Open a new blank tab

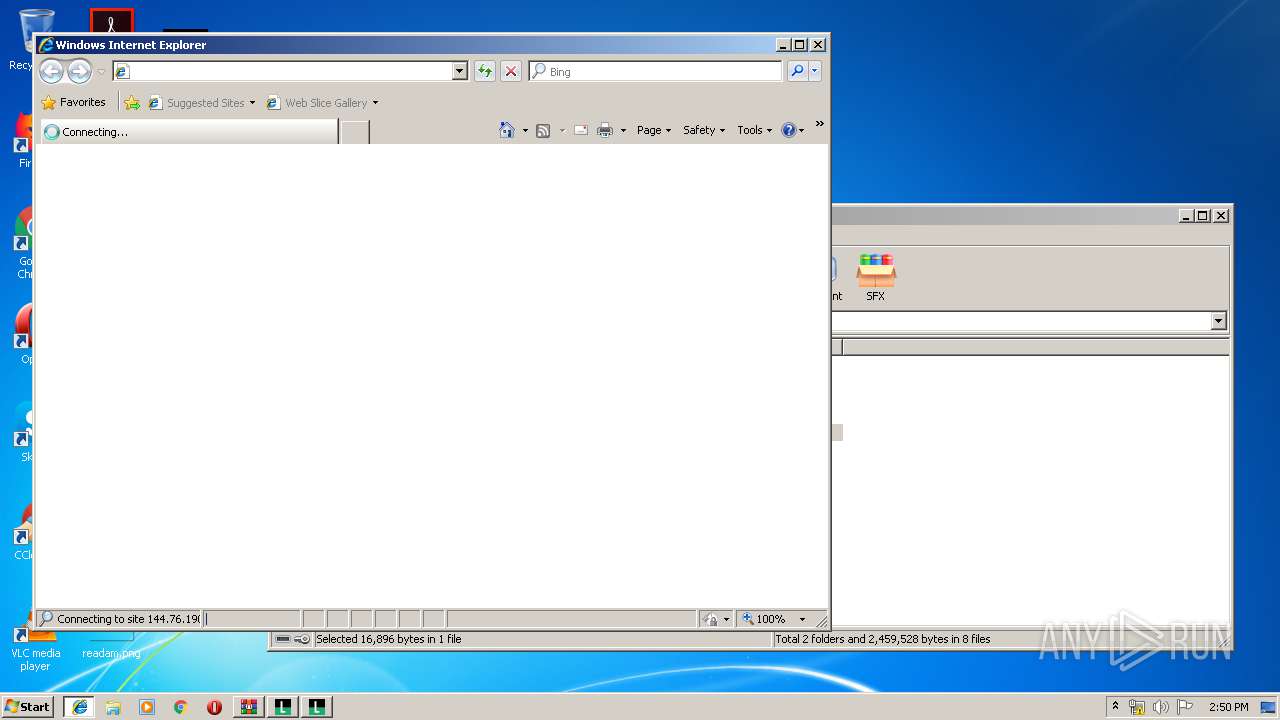(x=354, y=131)
